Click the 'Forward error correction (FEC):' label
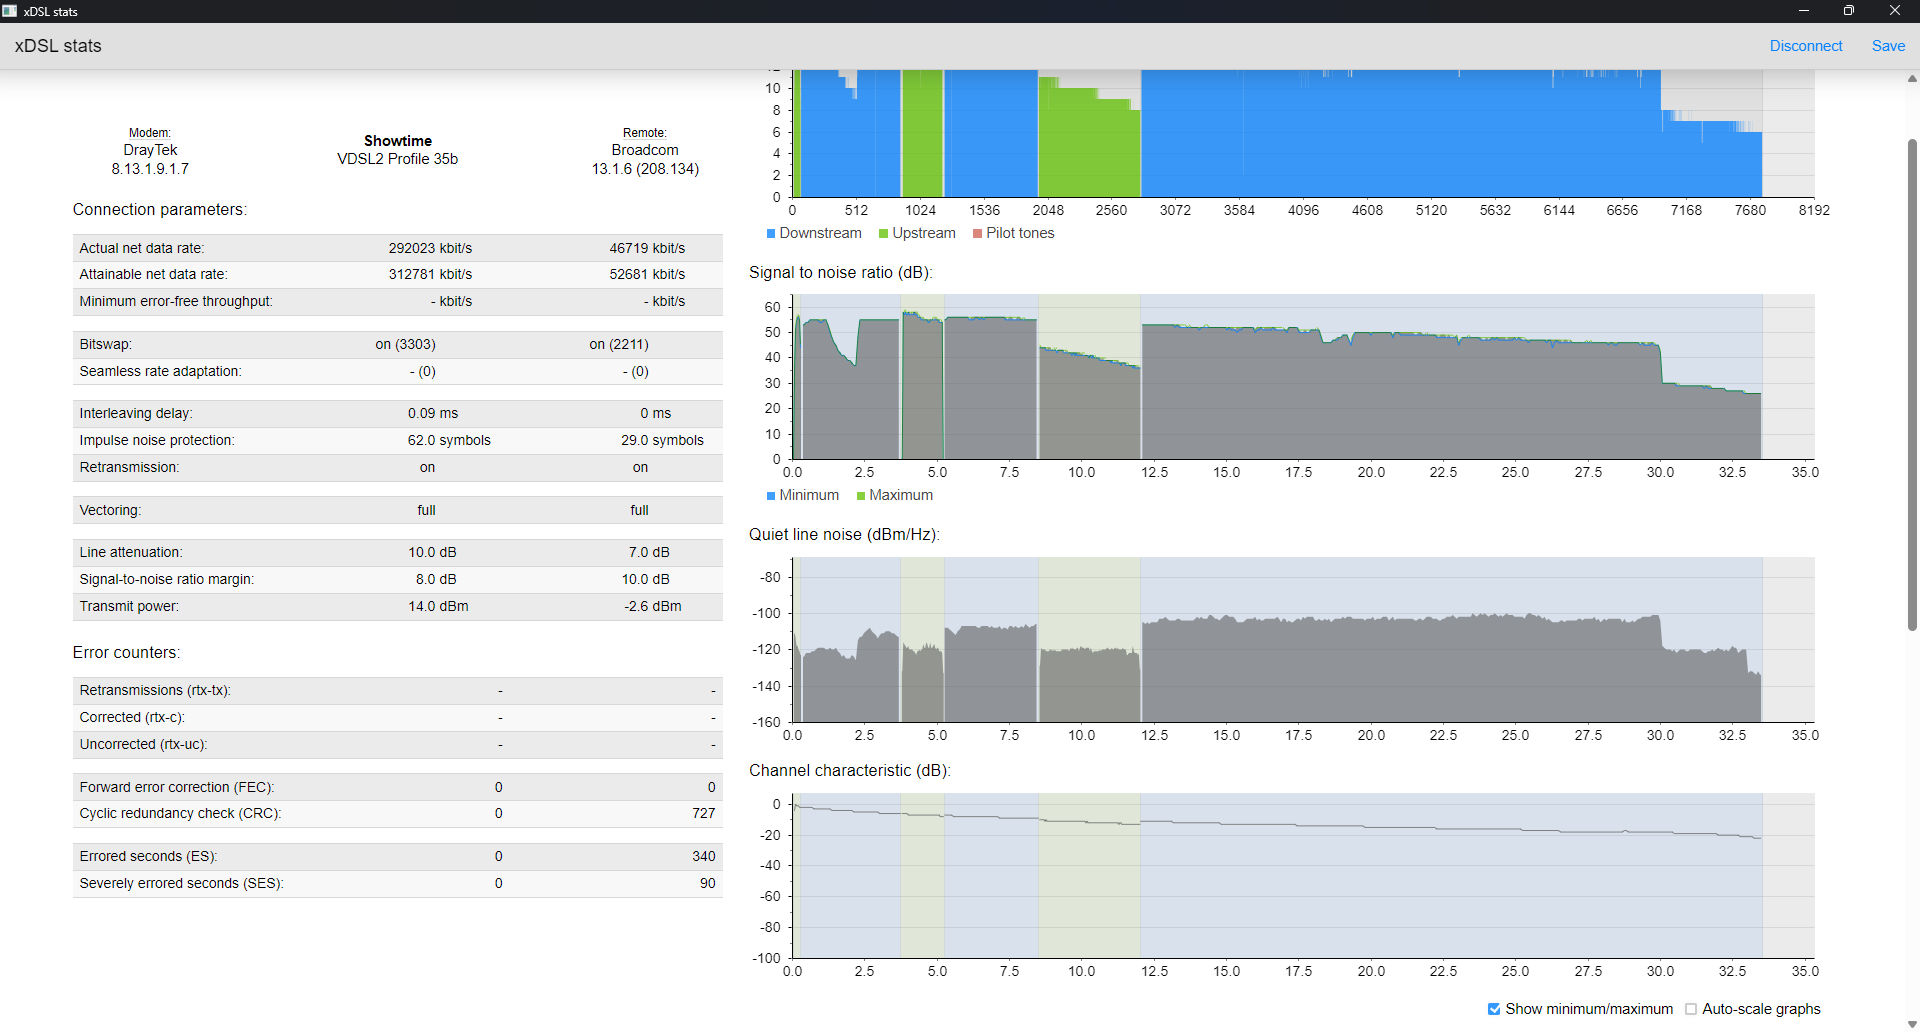Screen dimensions: 1920x1032 pyautogui.click(x=177, y=787)
